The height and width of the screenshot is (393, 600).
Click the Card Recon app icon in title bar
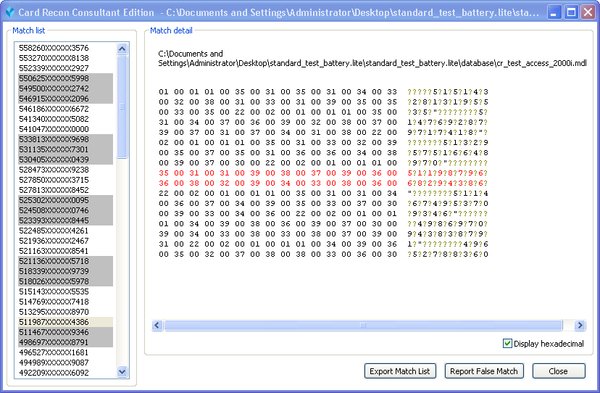(10, 13)
